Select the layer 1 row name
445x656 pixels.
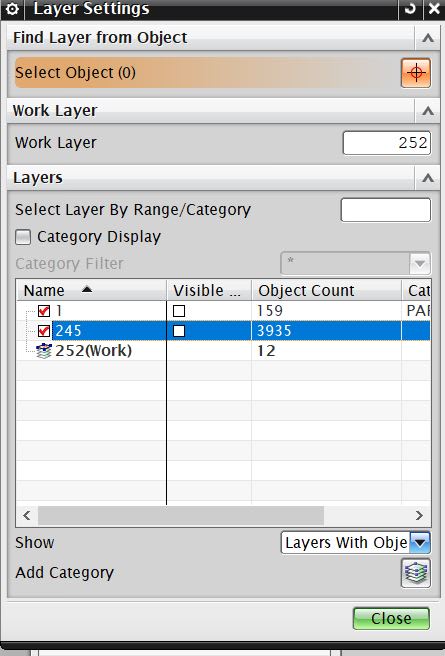[x=59, y=310]
